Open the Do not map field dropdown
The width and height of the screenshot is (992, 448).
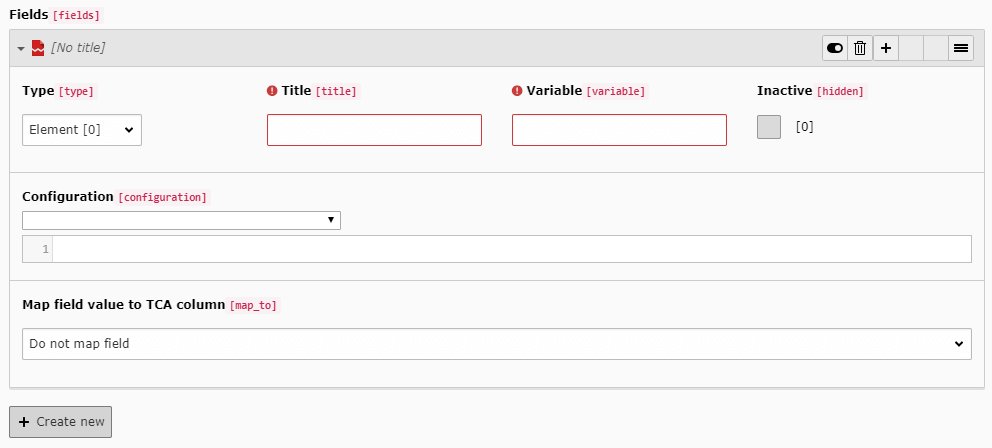tap(496, 344)
